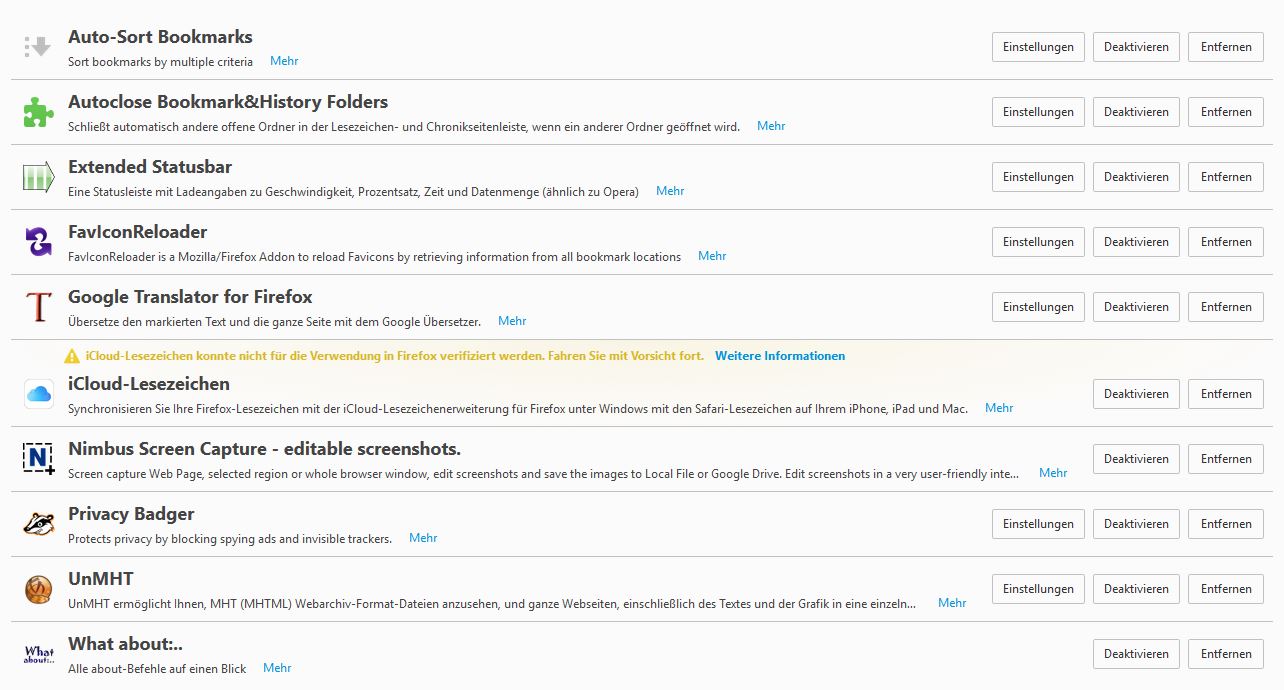
Task: Select the Autoclose Bookmark&History Folders title
Action: [x=228, y=102]
